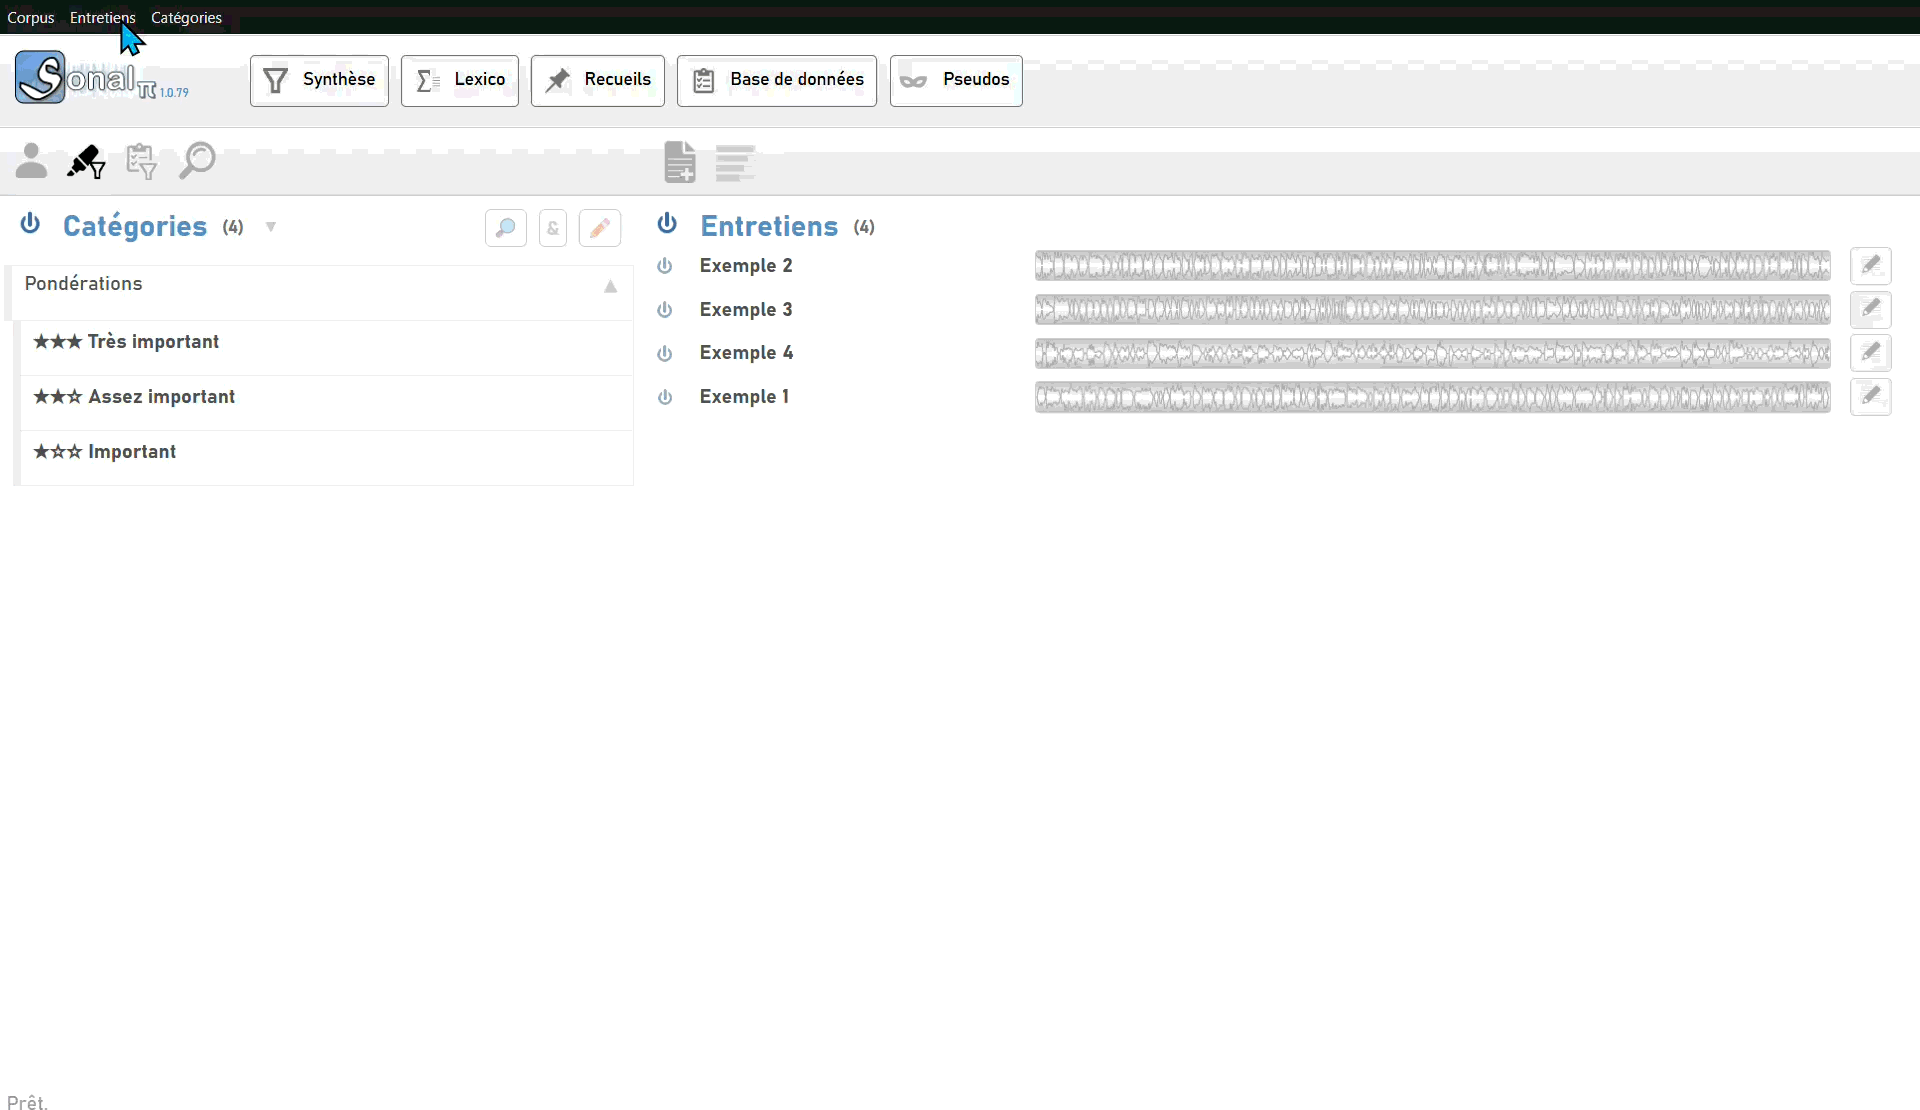Viewport: 1920px width, 1110px height.
Task: Collapse the Pondérations group triangle
Action: 611,286
